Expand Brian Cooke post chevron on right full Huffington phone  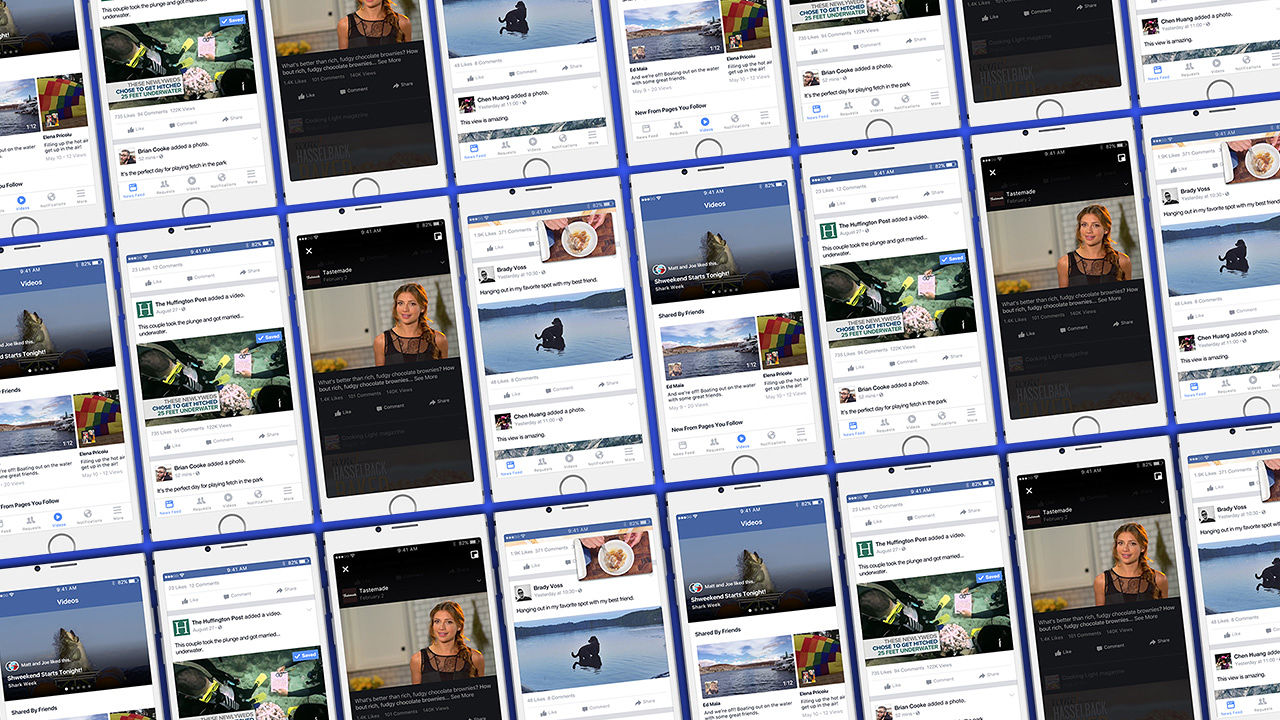coord(975,377)
